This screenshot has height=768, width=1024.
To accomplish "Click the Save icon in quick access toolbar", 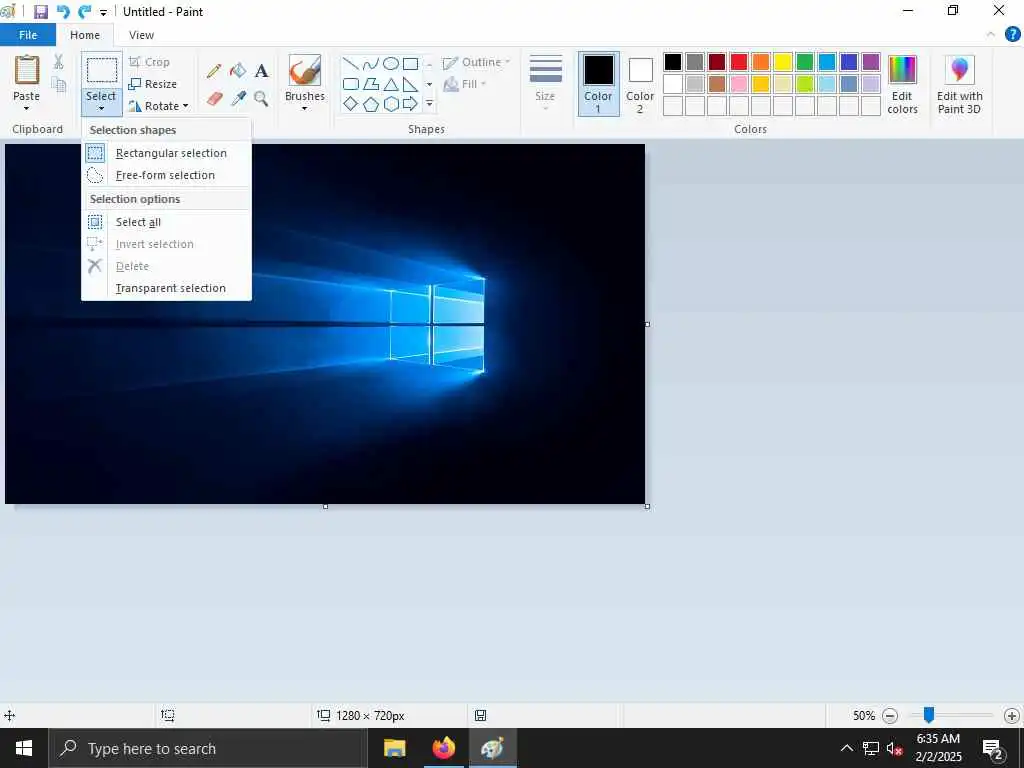I will pos(40,12).
